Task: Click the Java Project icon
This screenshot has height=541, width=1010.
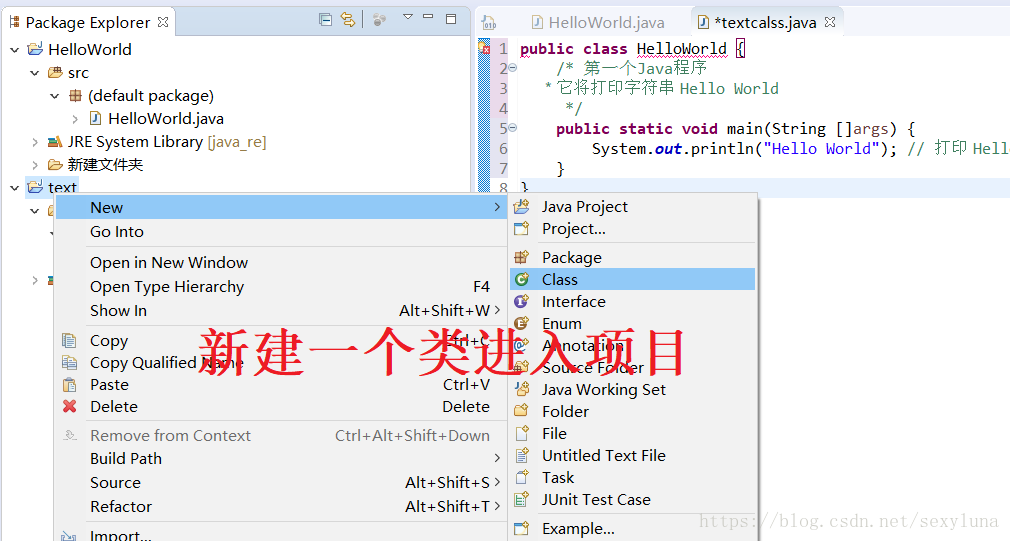Action: 522,207
